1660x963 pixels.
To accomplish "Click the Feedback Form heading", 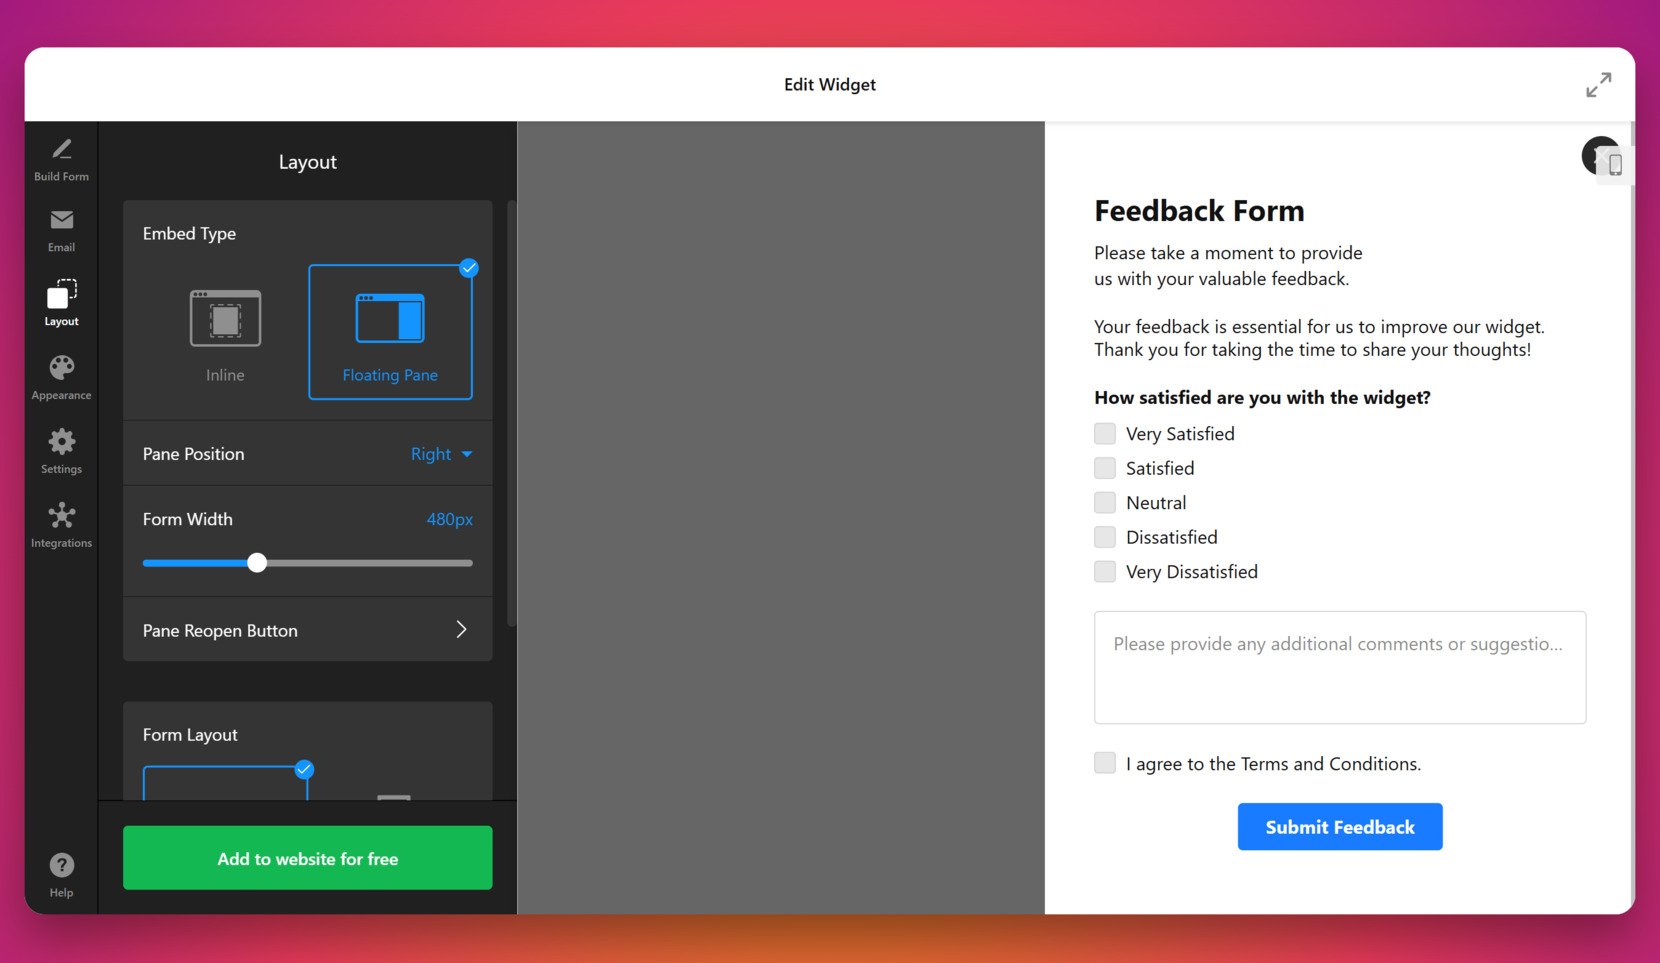I will pos(1199,211).
